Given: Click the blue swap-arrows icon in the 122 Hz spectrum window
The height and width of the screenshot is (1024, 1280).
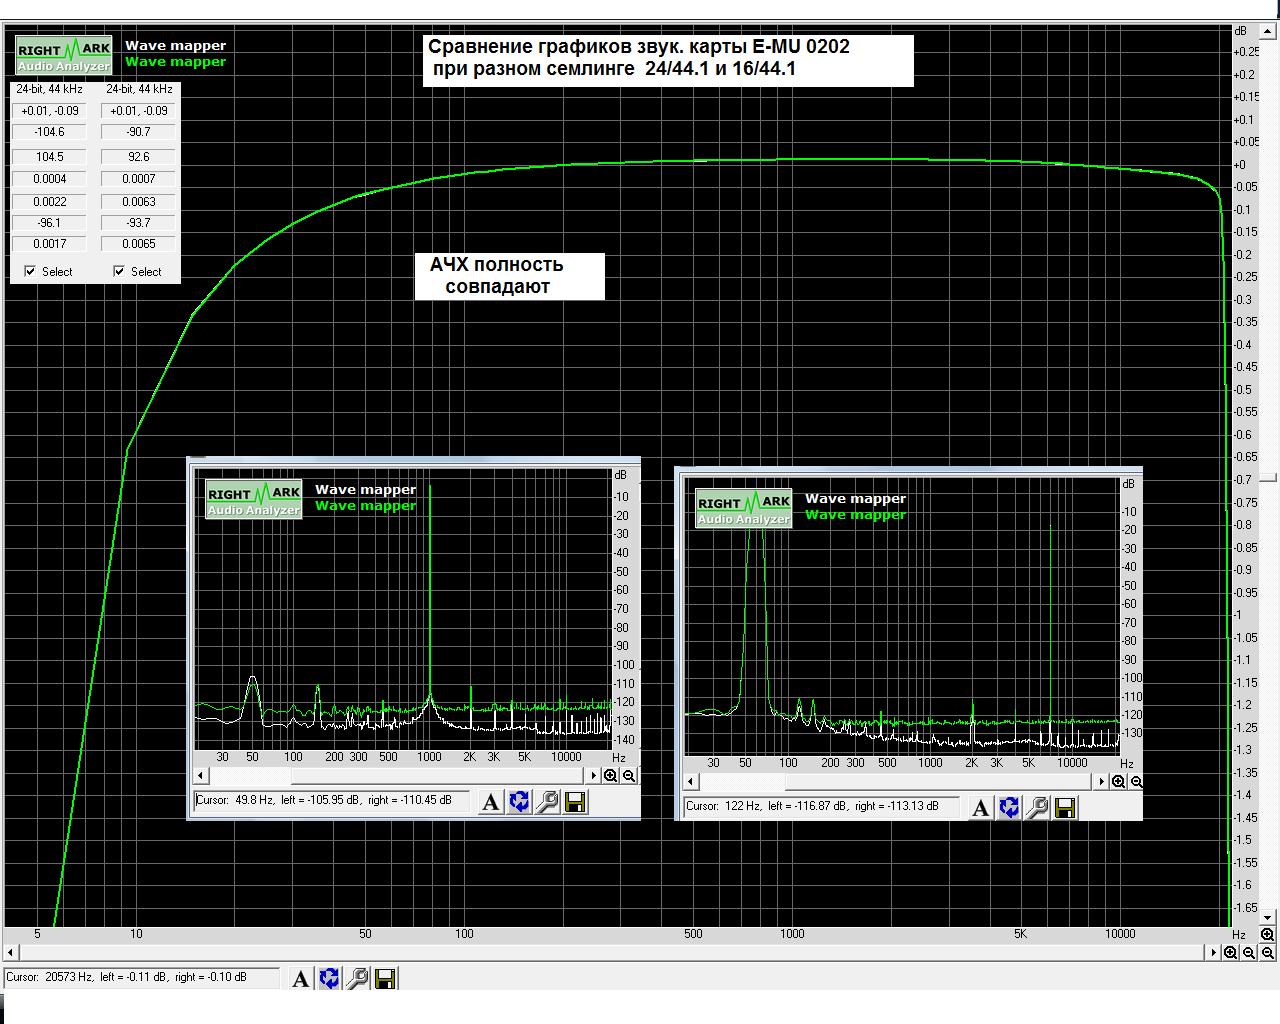Looking at the screenshot, I should [1009, 807].
